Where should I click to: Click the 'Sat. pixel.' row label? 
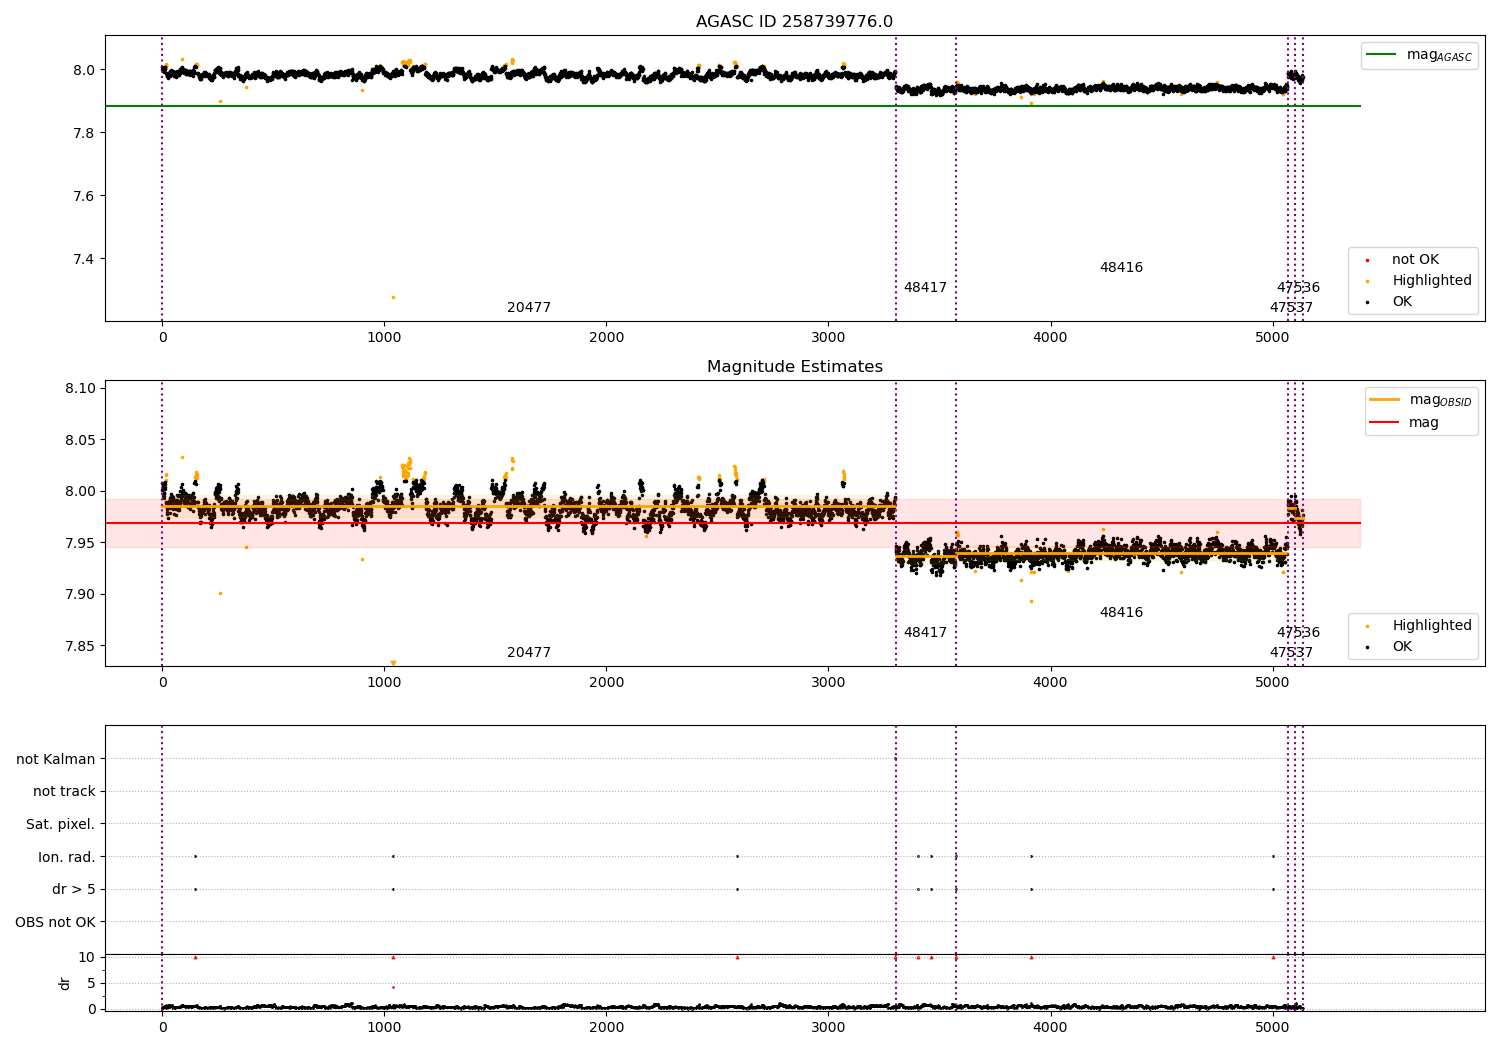point(61,824)
